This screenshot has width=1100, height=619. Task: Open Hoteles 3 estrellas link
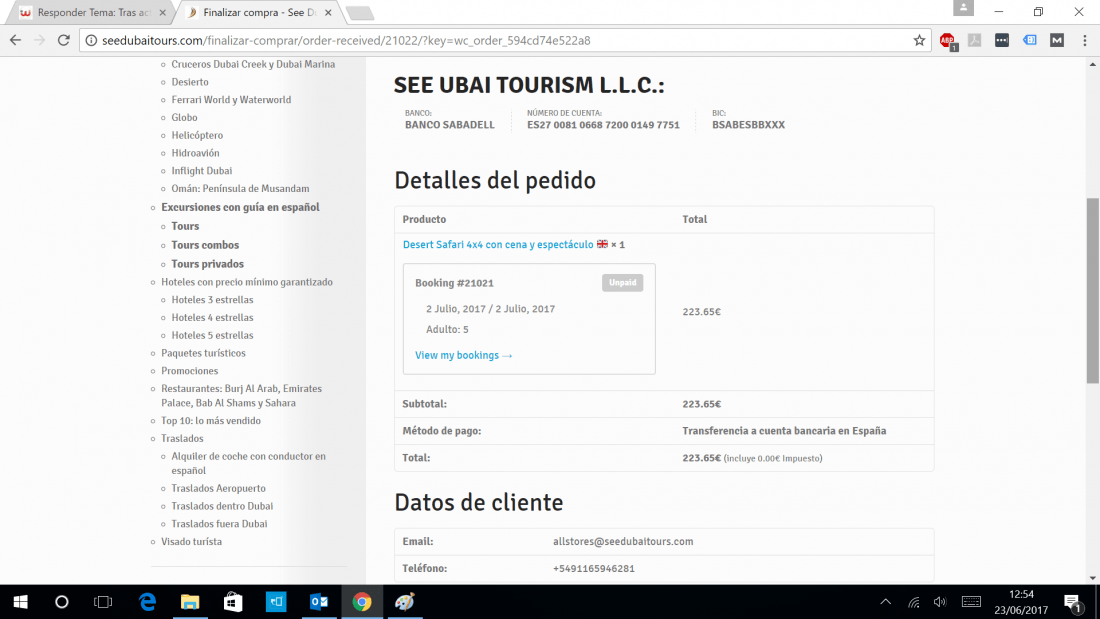point(213,300)
